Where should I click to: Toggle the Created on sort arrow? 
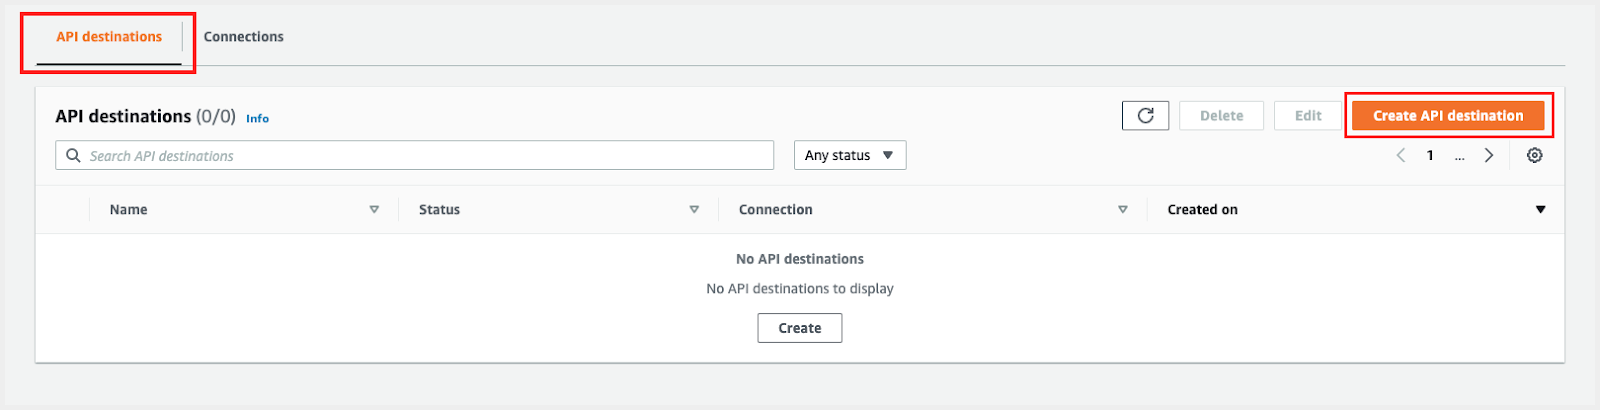click(1540, 210)
